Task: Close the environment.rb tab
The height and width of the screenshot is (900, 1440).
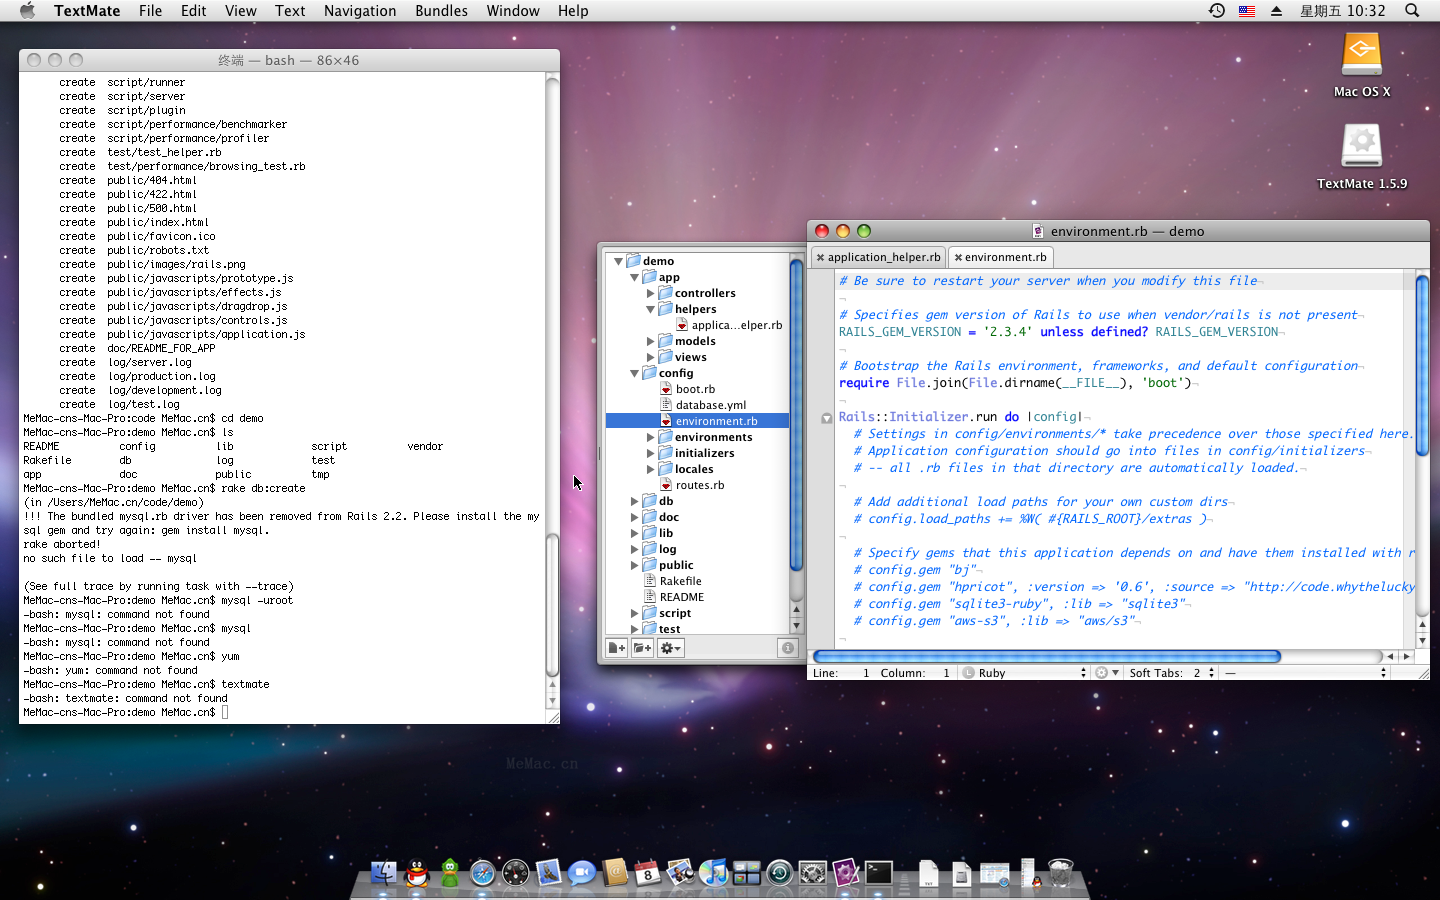Action: click(x=958, y=257)
